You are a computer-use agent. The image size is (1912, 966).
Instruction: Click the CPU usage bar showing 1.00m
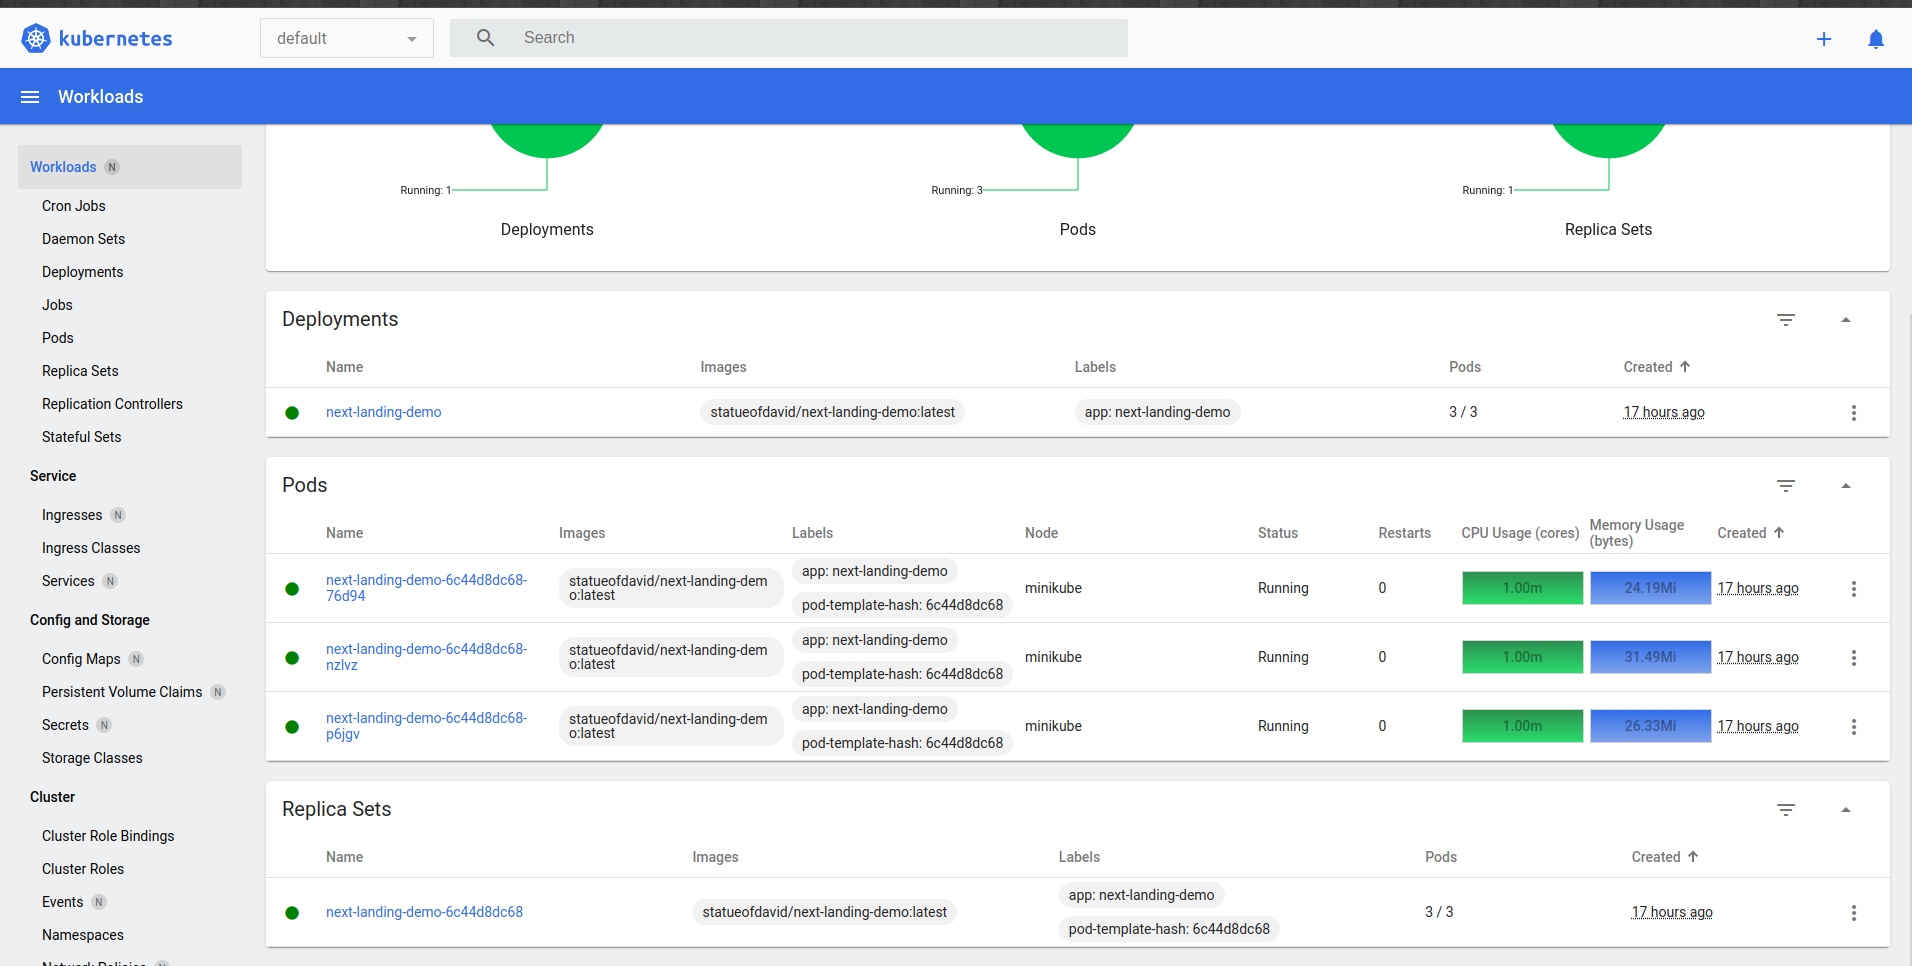1521,588
